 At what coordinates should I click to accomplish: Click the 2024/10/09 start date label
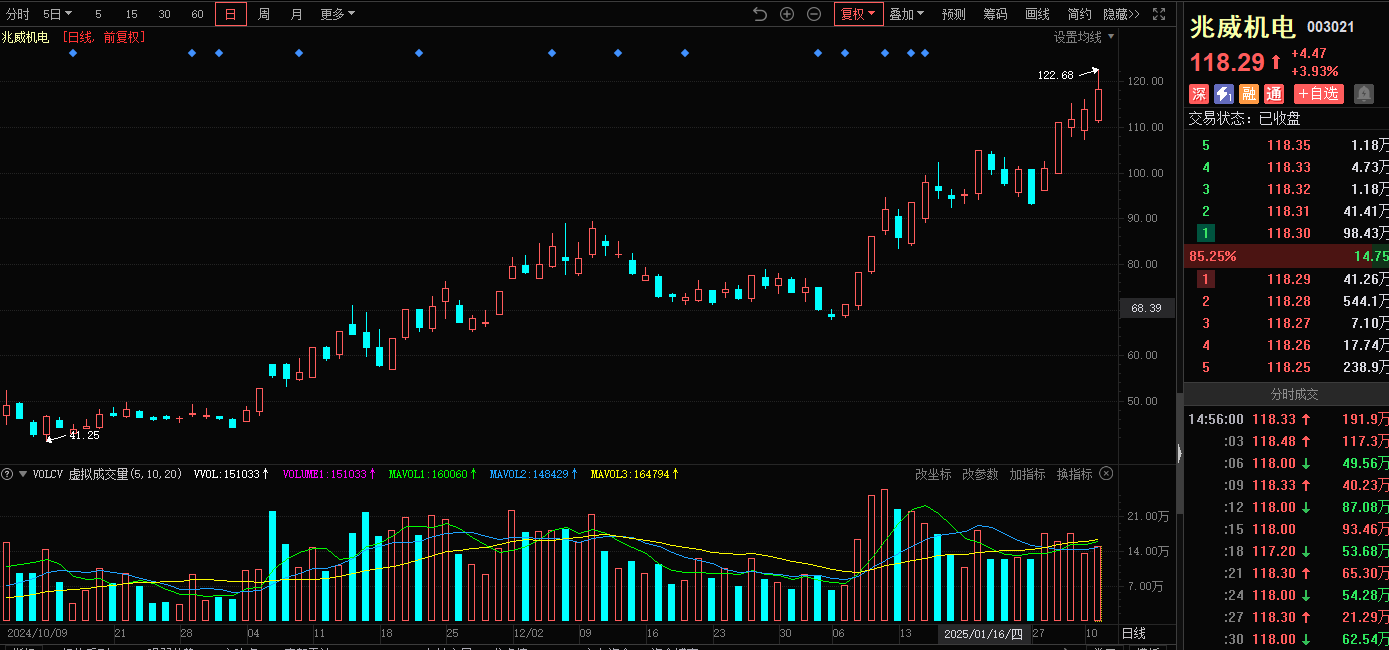click(x=35, y=634)
